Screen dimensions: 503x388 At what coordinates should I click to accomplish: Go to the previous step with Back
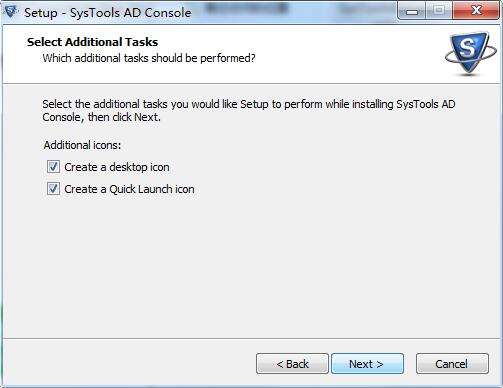click(x=292, y=364)
